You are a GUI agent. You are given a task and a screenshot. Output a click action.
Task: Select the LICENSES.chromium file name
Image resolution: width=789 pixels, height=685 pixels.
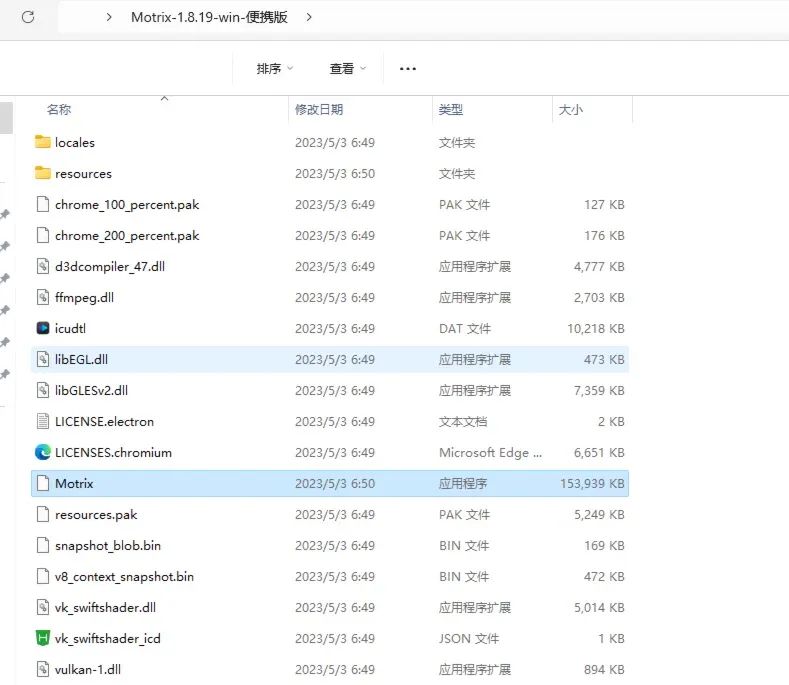[113, 452]
